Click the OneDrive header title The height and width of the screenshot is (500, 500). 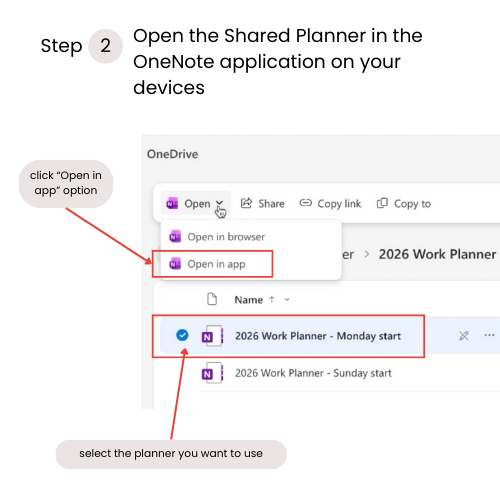(172, 154)
